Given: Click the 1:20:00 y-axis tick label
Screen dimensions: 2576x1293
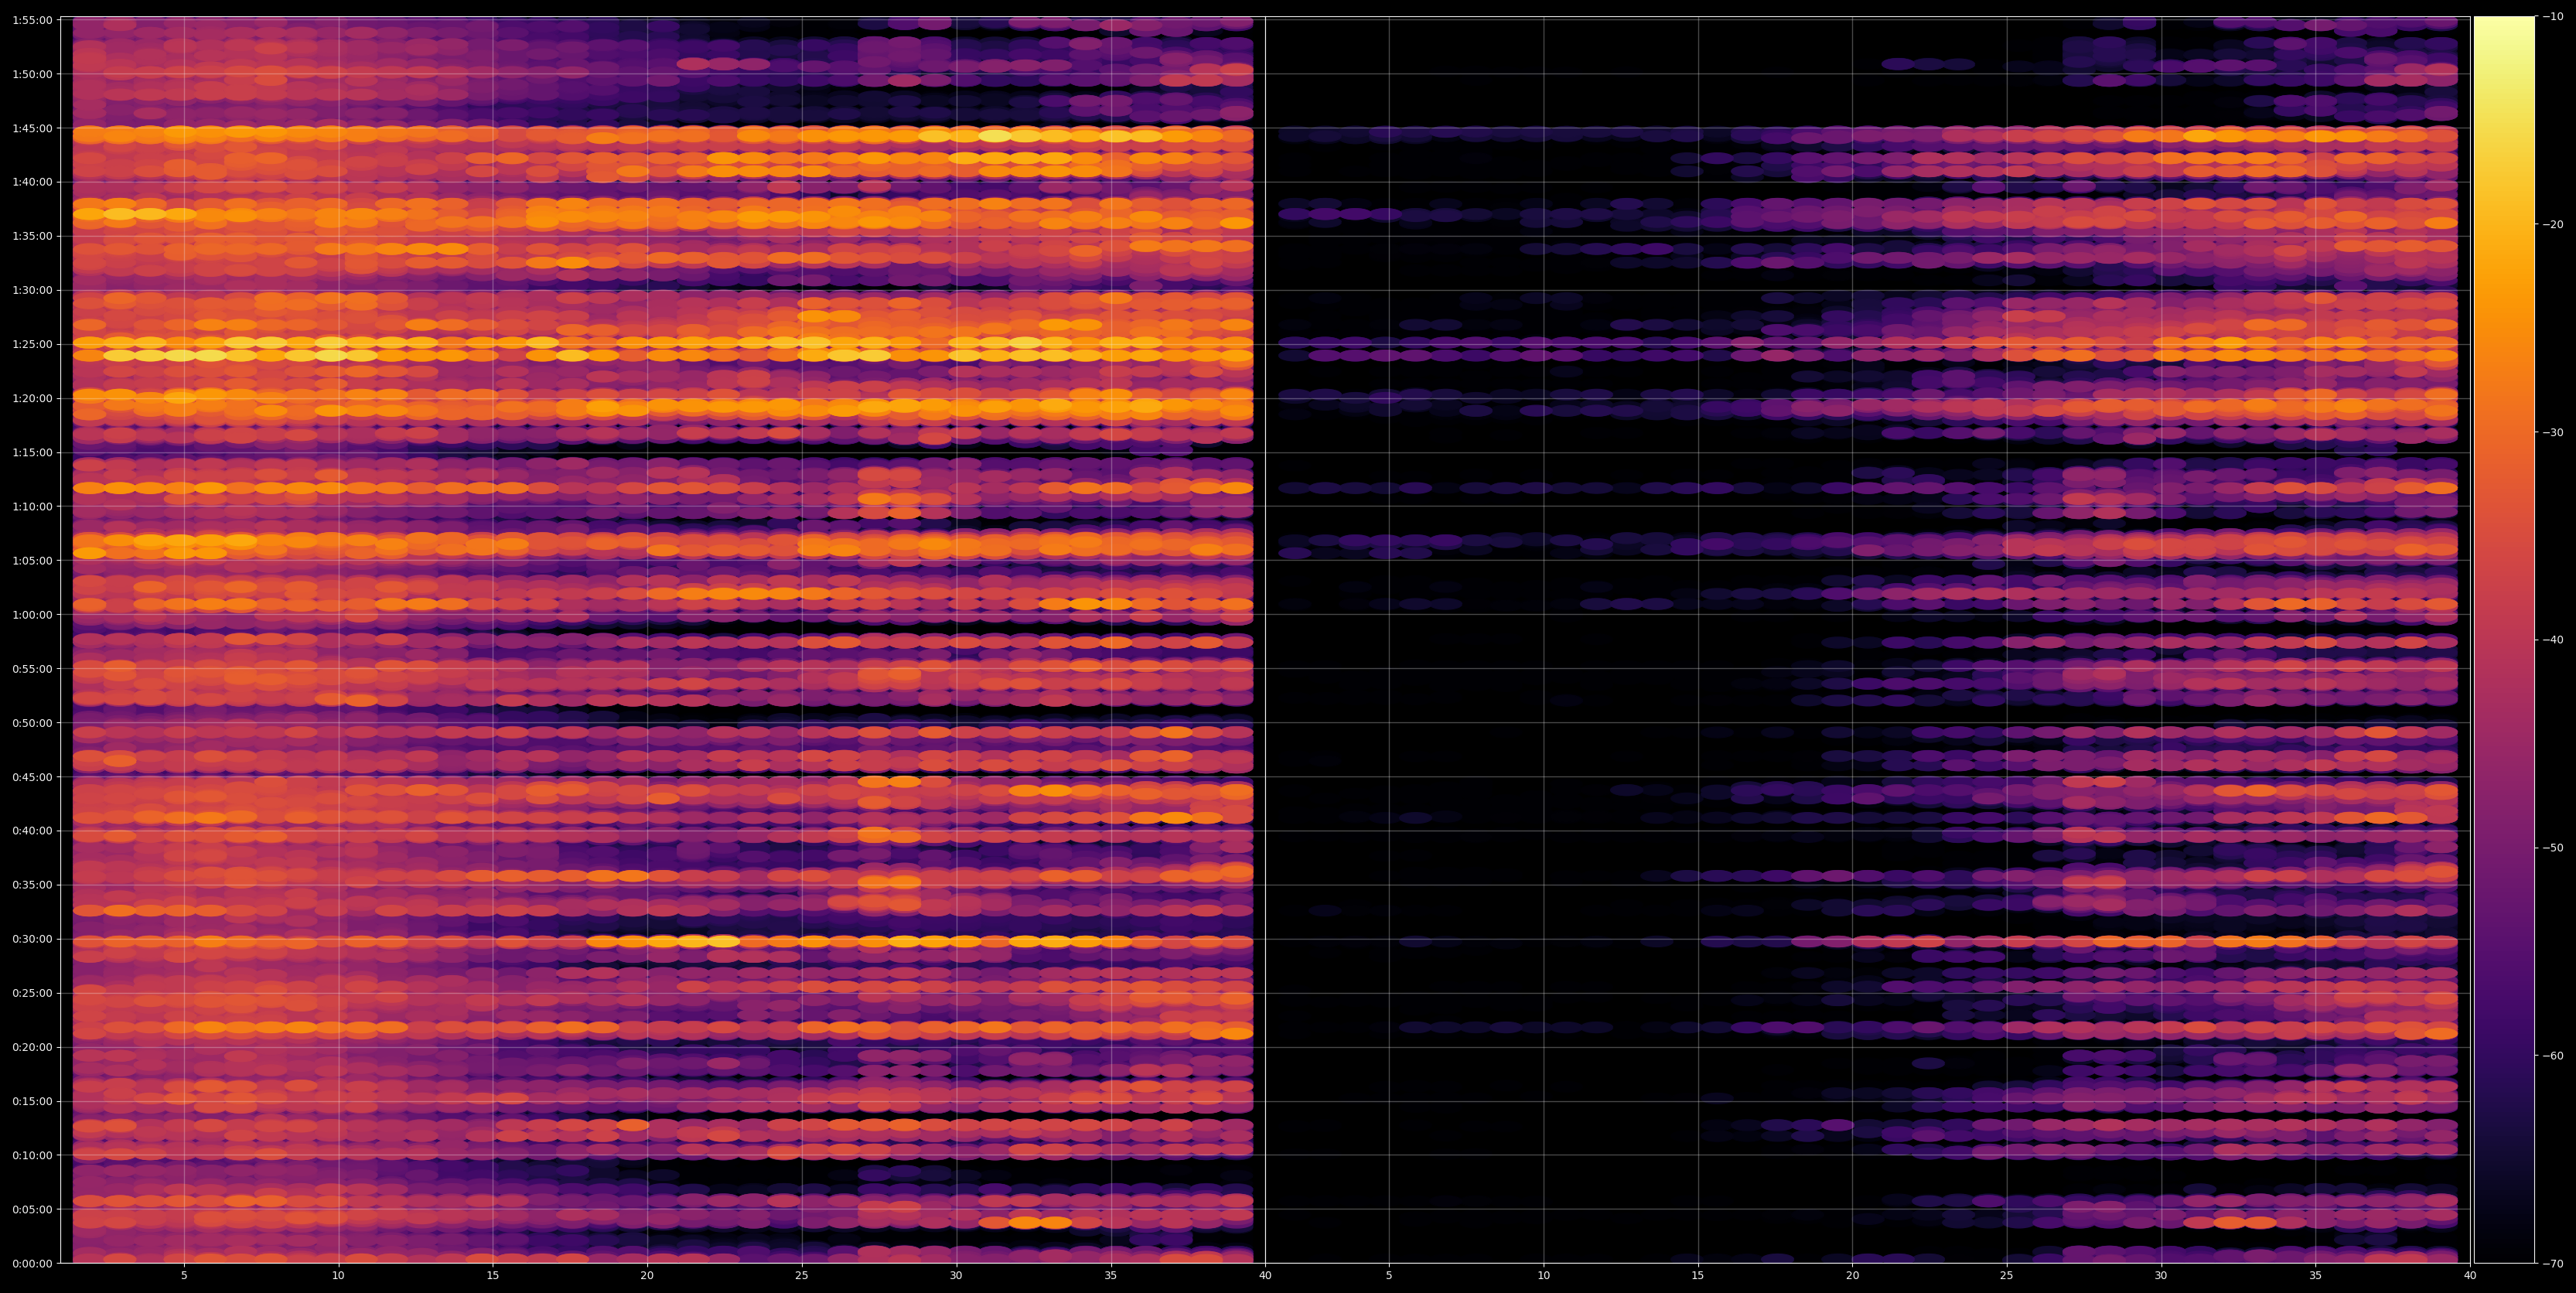Looking at the screenshot, I should coord(32,398).
